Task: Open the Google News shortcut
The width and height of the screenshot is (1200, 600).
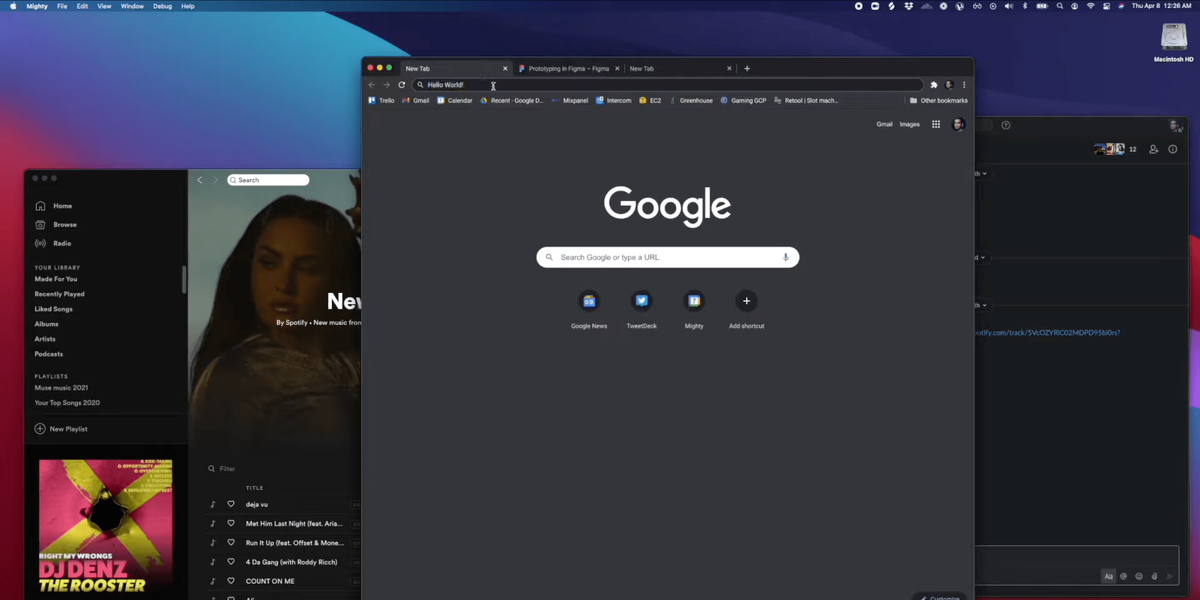Action: click(589, 301)
